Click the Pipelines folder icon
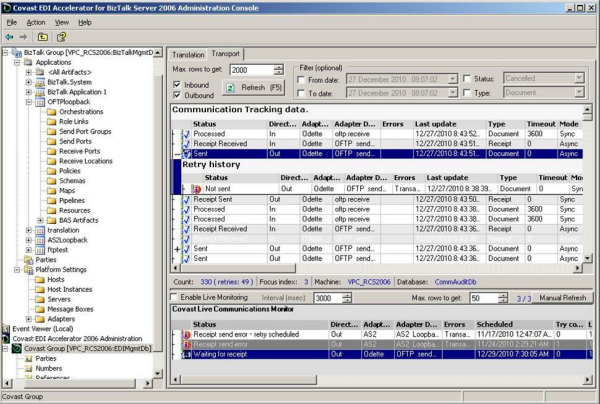The width and height of the screenshot is (600, 404). [x=51, y=201]
